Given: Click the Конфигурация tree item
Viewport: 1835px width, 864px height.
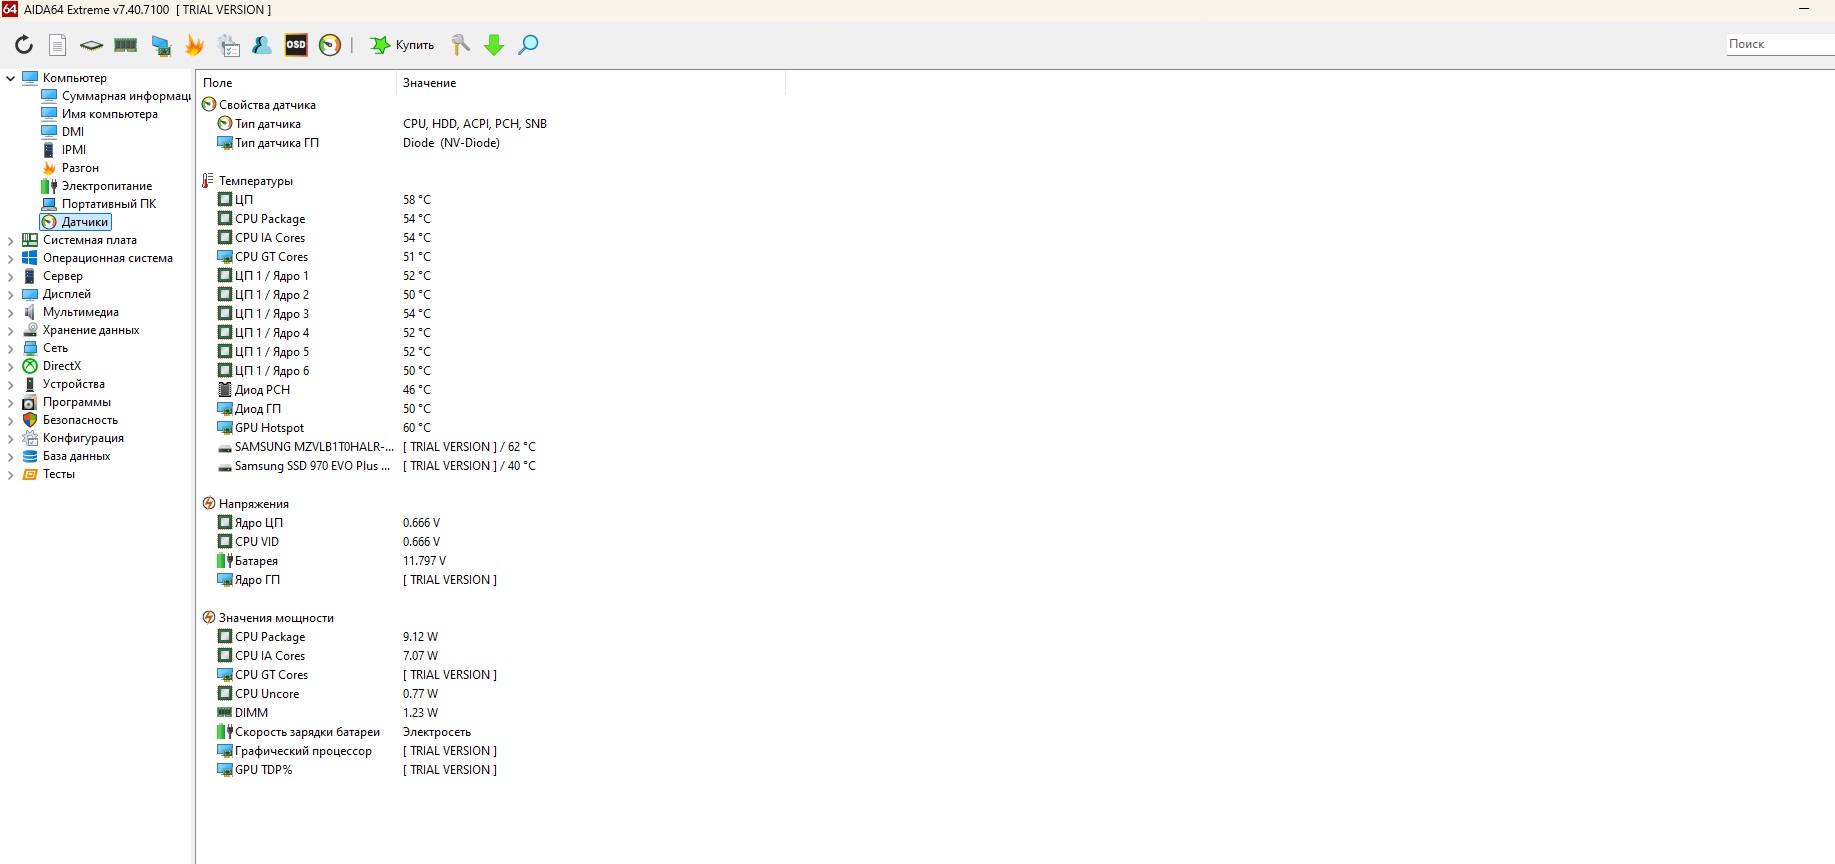Looking at the screenshot, I should click(83, 438).
